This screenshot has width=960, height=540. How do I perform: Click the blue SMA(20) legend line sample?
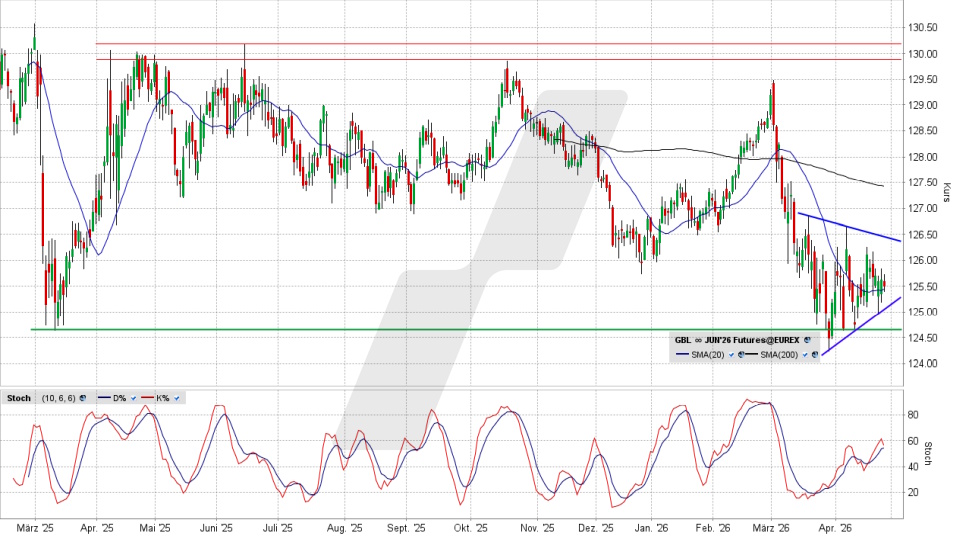[x=682, y=354]
